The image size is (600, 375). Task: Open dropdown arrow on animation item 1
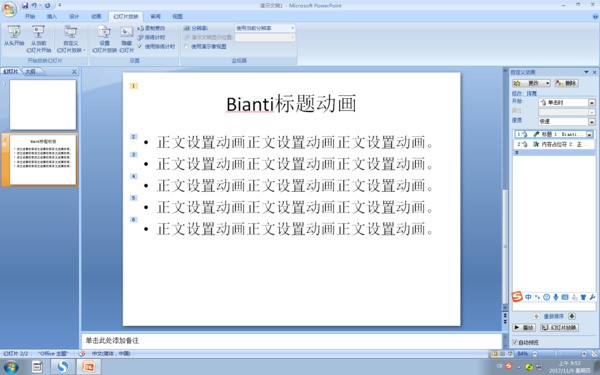[x=590, y=134]
